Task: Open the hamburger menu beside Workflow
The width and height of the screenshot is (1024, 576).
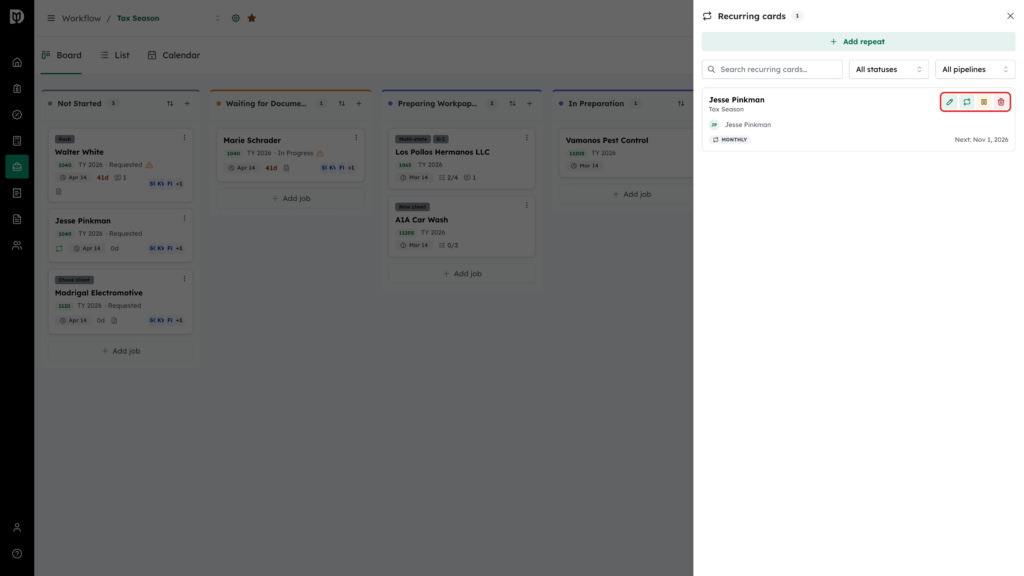Action: 51,18
